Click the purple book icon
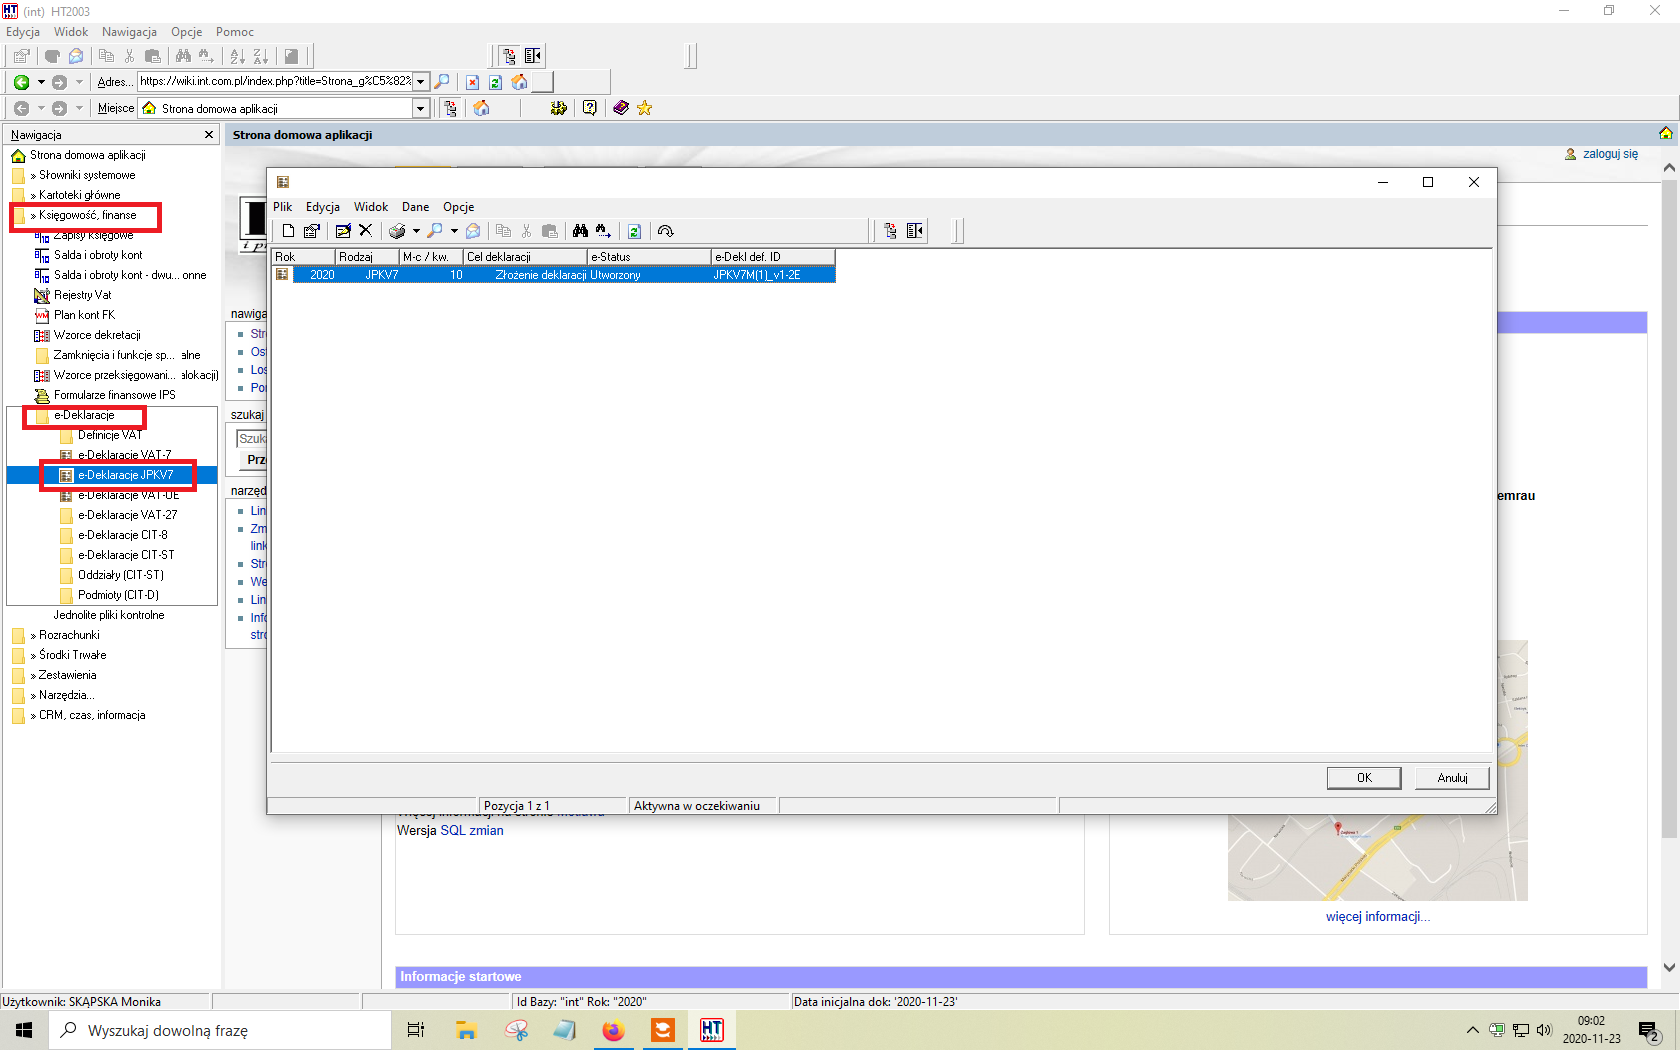Image resolution: width=1680 pixels, height=1050 pixels. point(620,108)
